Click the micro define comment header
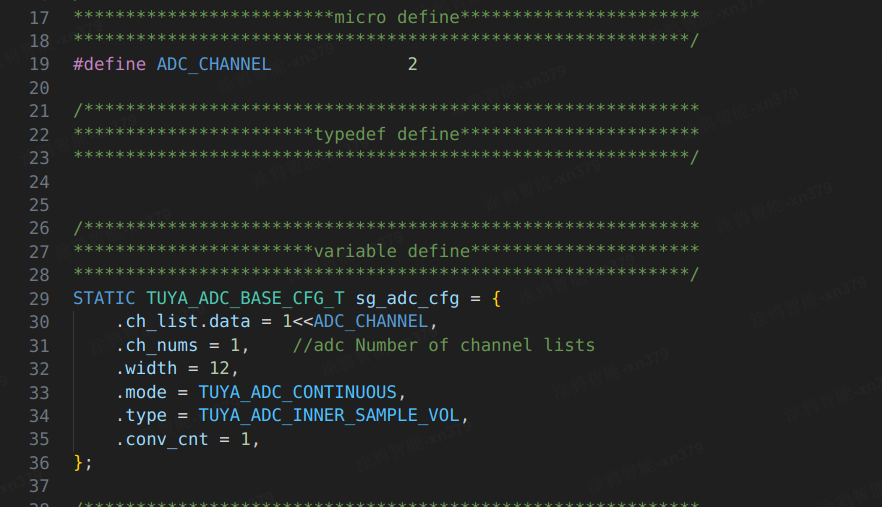The image size is (882, 507). (x=397, y=17)
